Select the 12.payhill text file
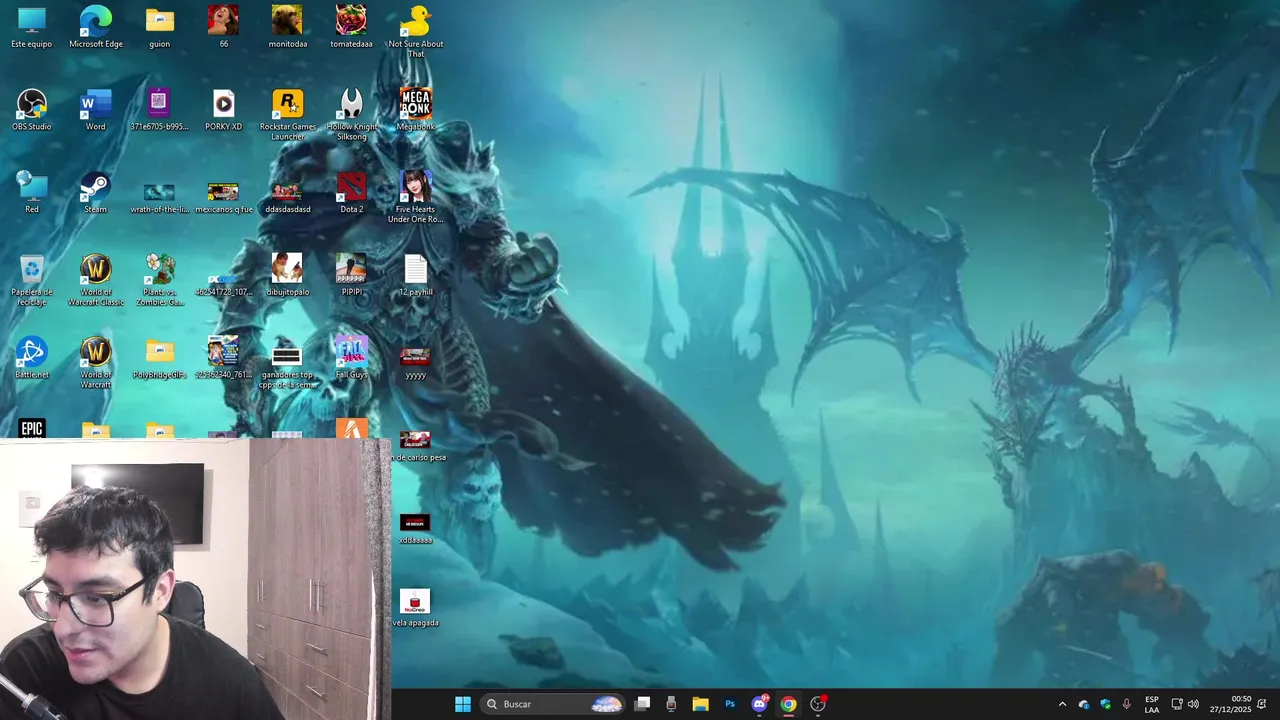Screen dimensions: 1280x720 point(415,276)
